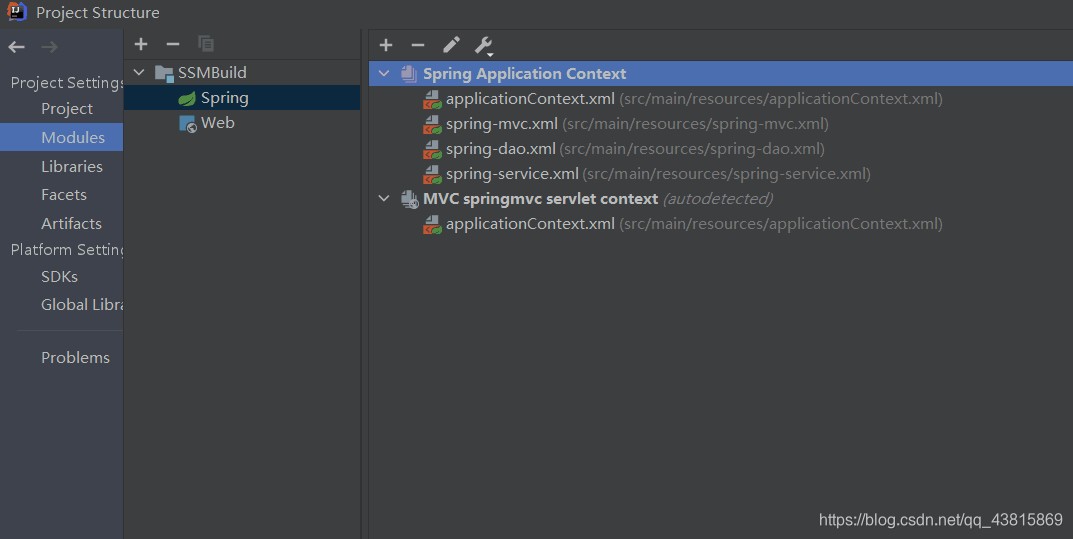The height and width of the screenshot is (539, 1073).
Task: Collapse the SSMBuild module tree
Action: [139, 73]
